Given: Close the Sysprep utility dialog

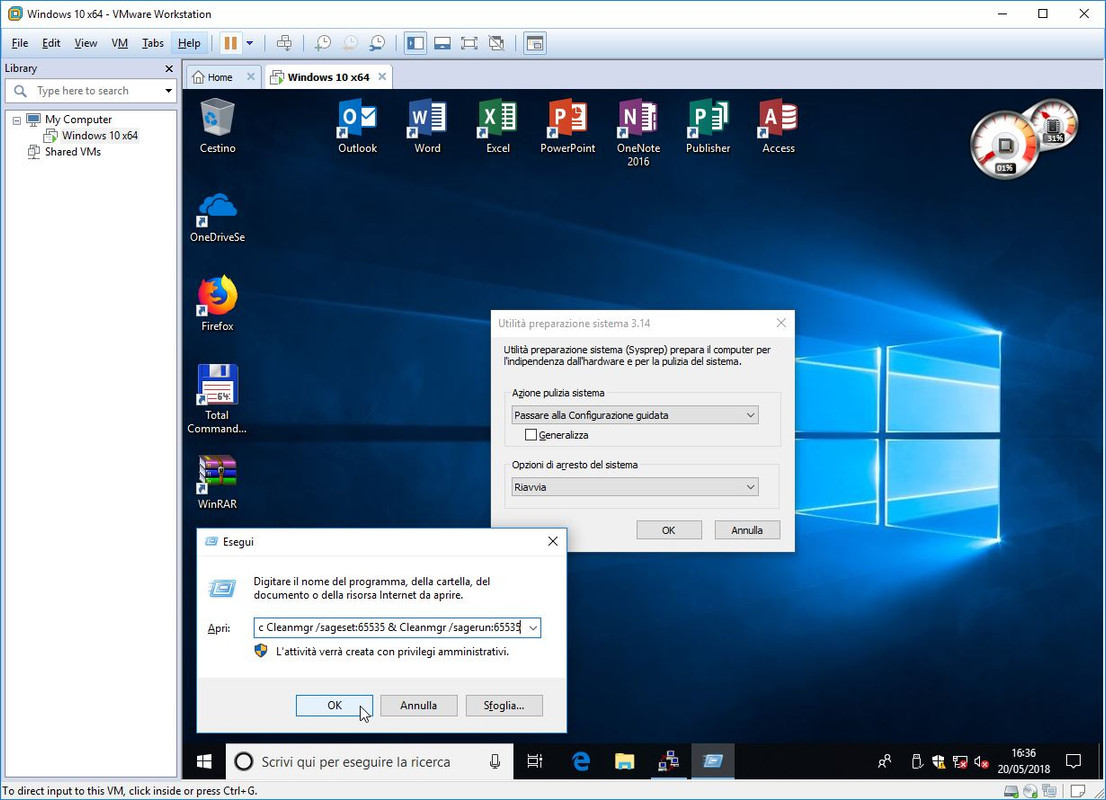Looking at the screenshot, I should point(781,323).
